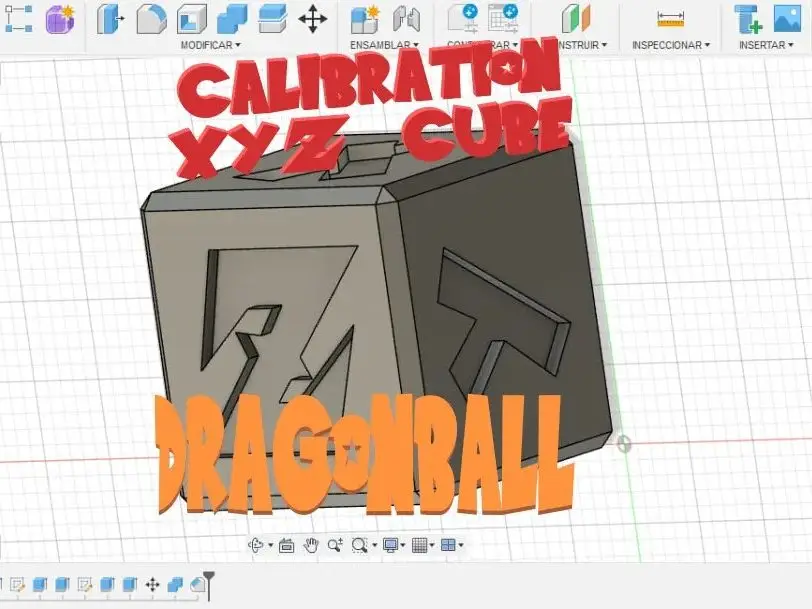This screenshot has width=812, height=609.
Task: Click the Zoom Window magnifier
Action: (359, 545)
